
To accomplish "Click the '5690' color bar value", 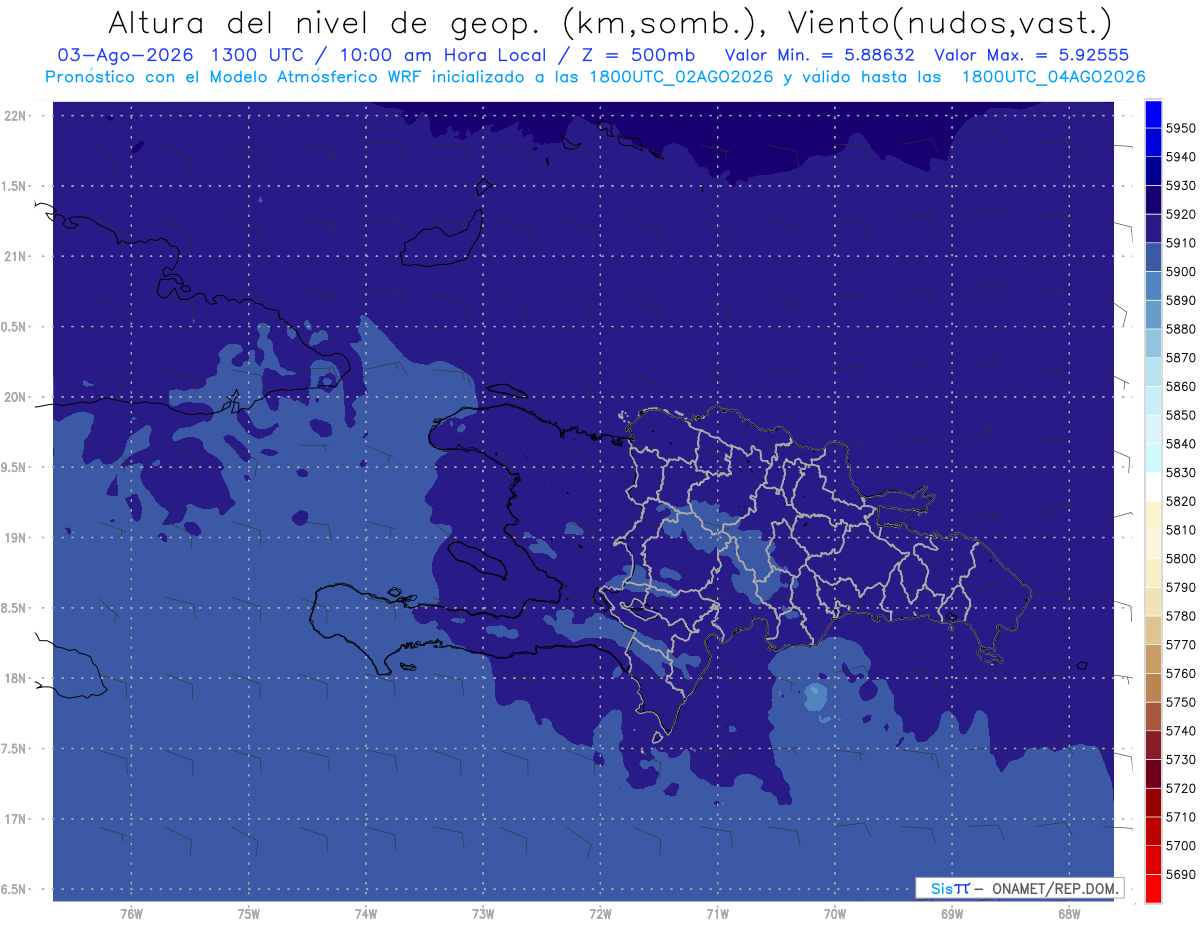I will pyautogui.click(x=1180, y=874).
